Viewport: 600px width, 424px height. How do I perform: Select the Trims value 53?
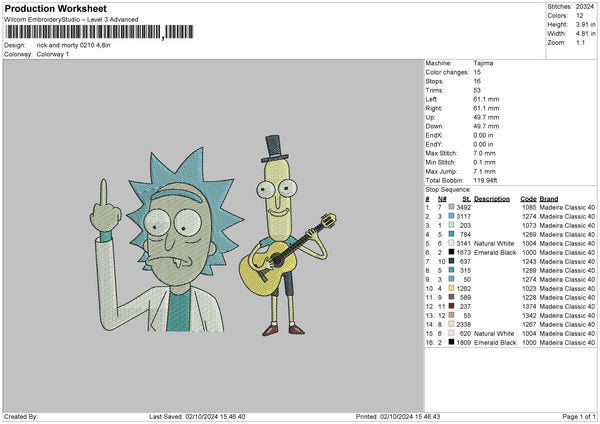tap(477, 90)
